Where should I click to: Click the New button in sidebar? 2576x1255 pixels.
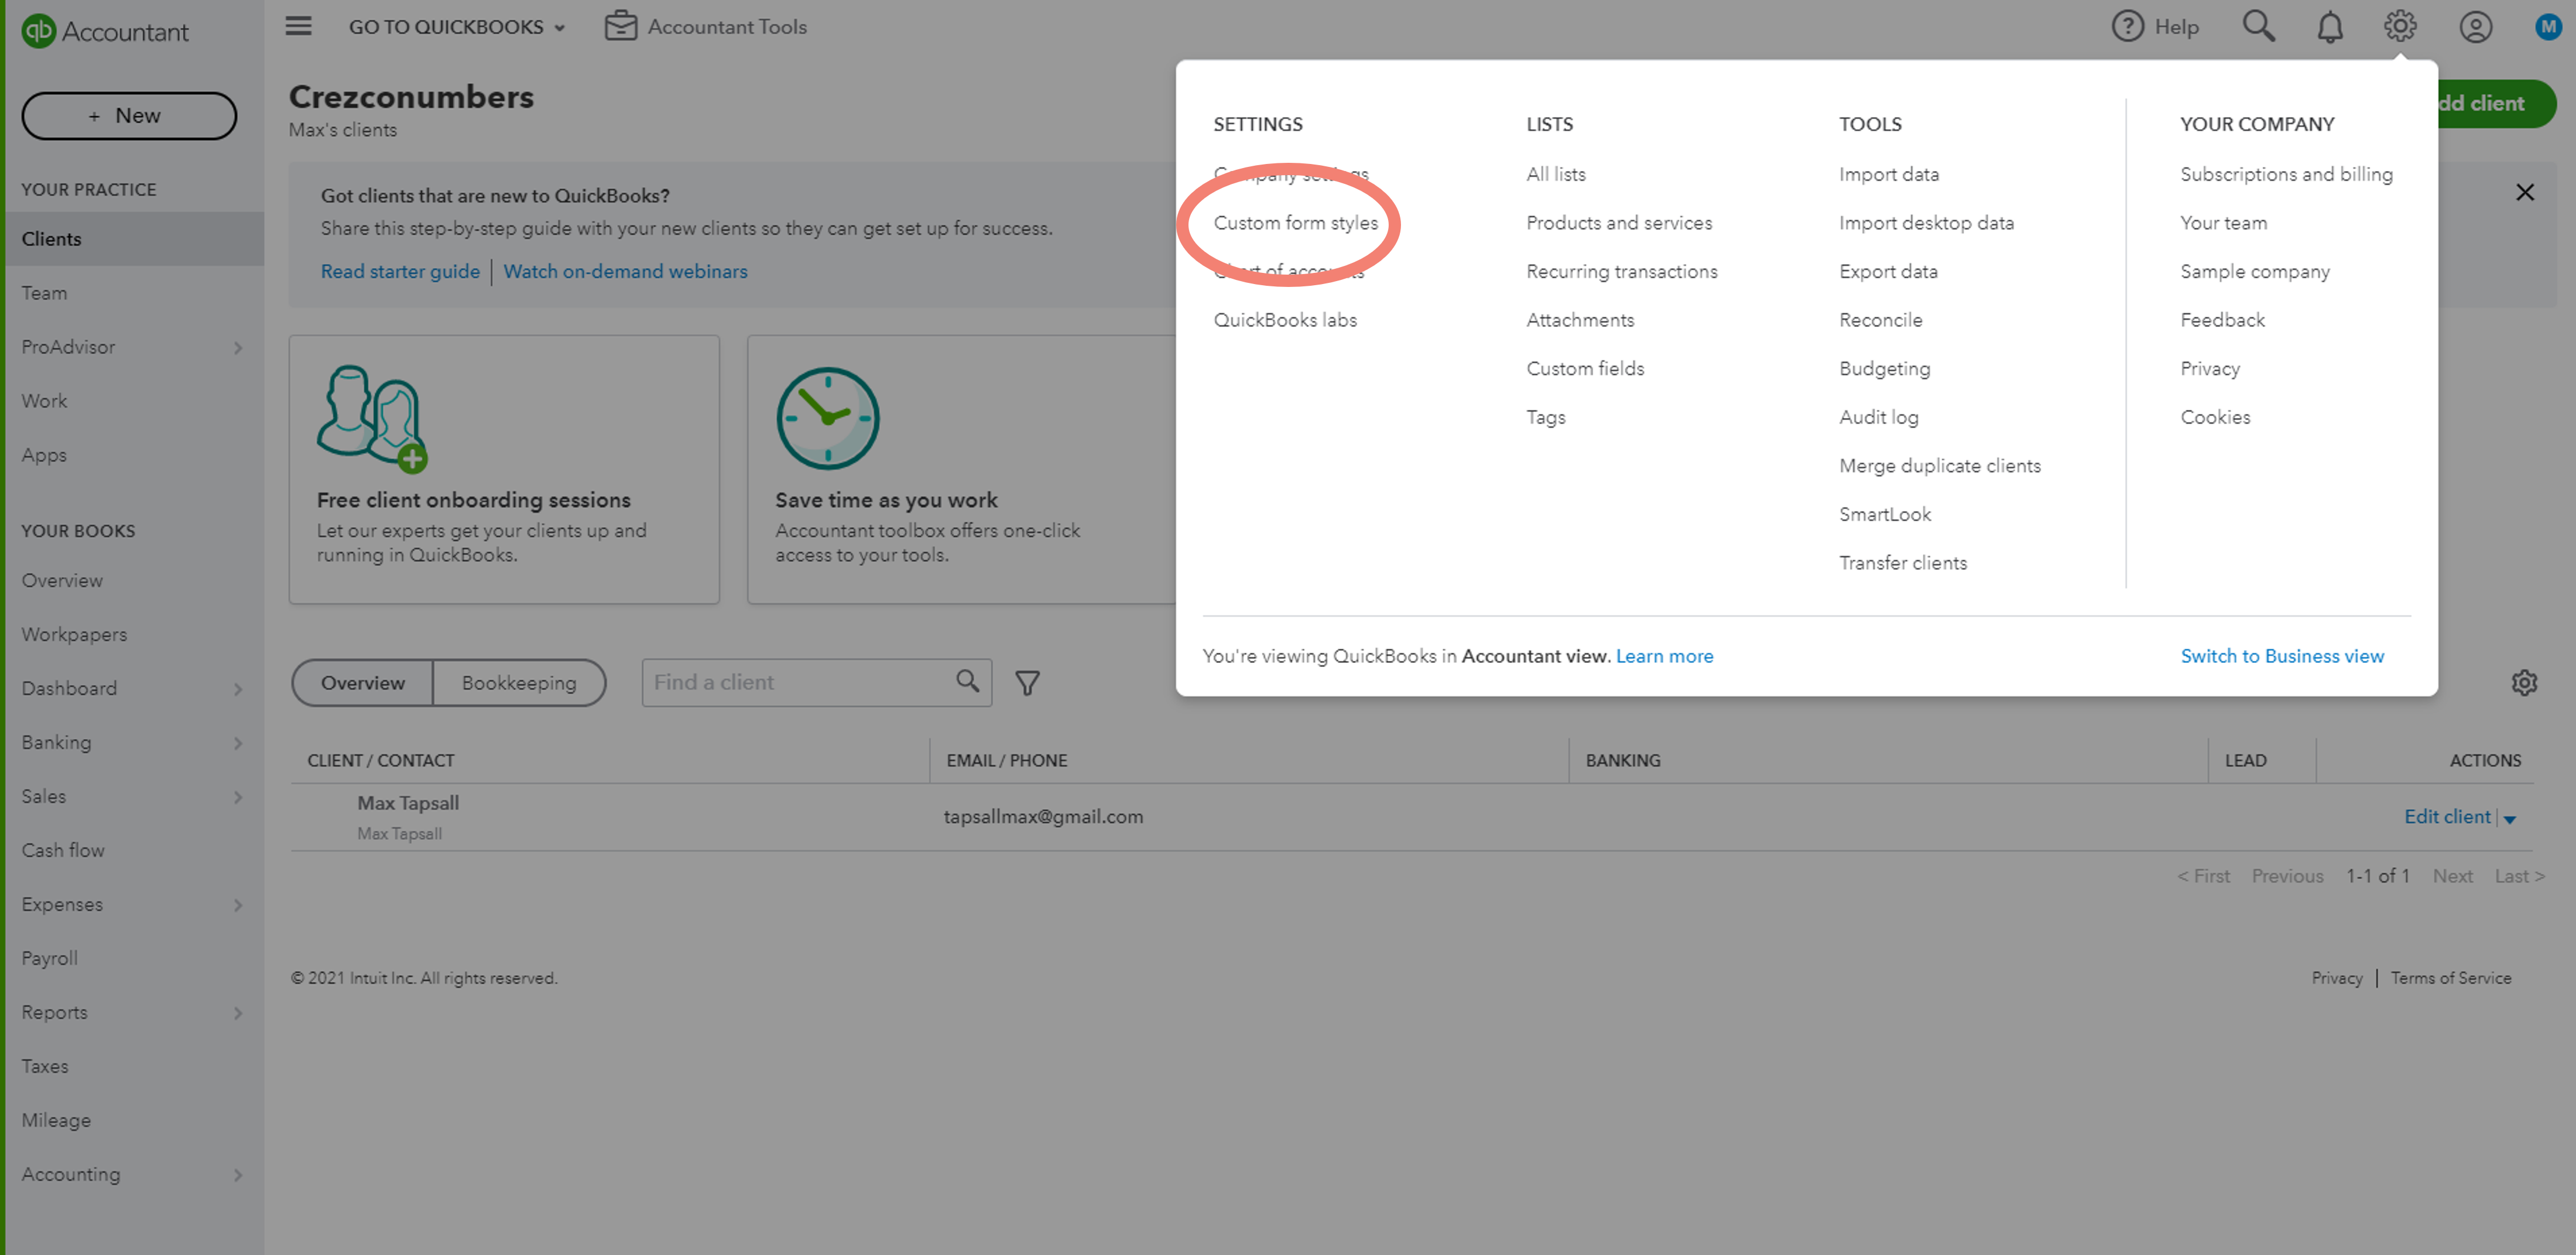[129, 116]
